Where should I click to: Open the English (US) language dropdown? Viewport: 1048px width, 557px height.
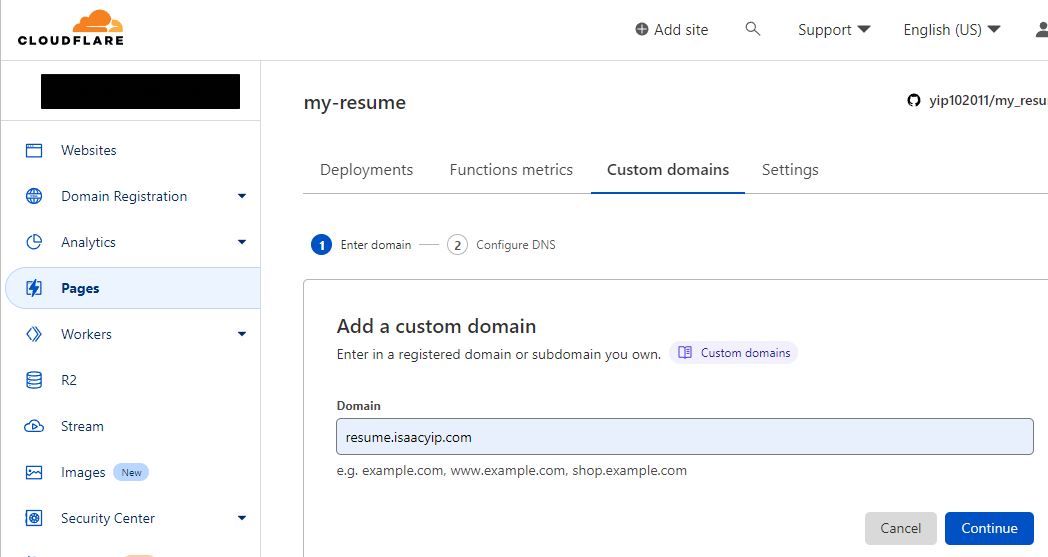coord(951,30)
